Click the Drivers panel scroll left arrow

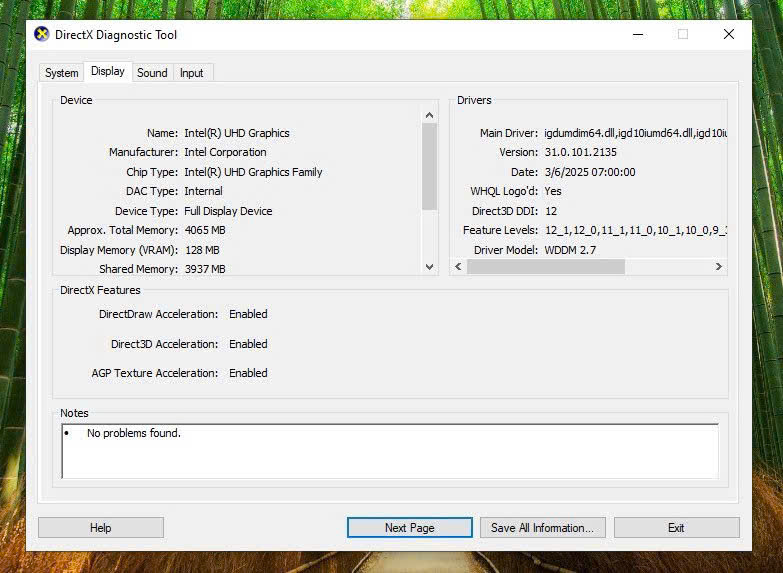459,267
